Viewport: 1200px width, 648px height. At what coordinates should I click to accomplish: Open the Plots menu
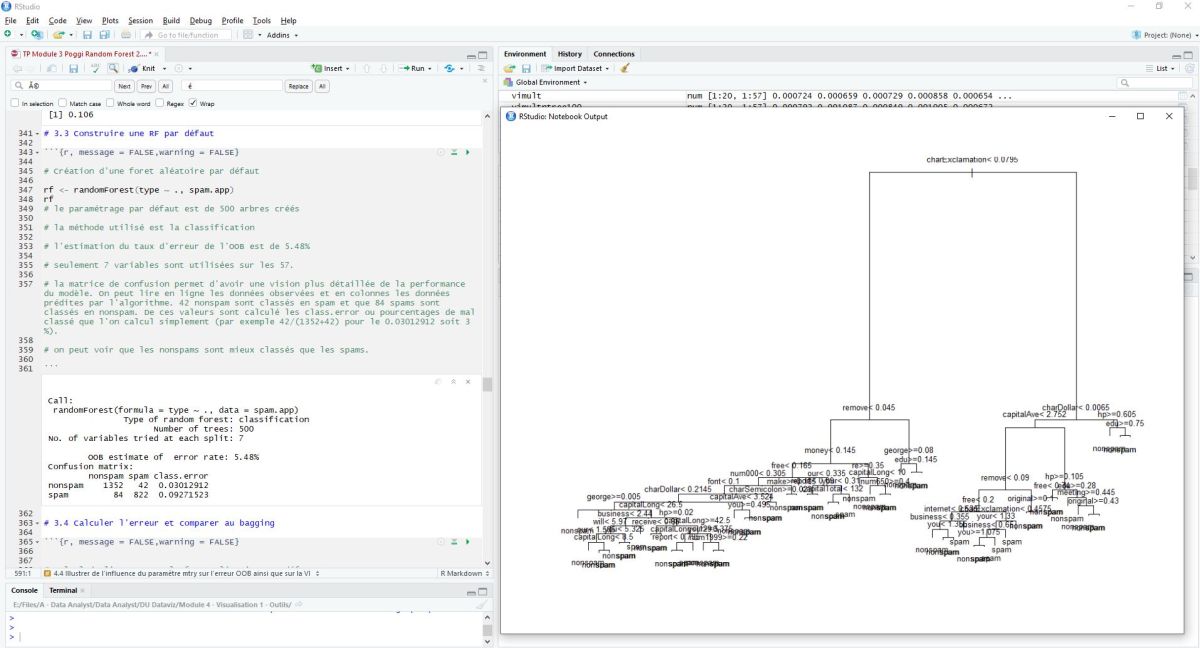tap(110, 20)
